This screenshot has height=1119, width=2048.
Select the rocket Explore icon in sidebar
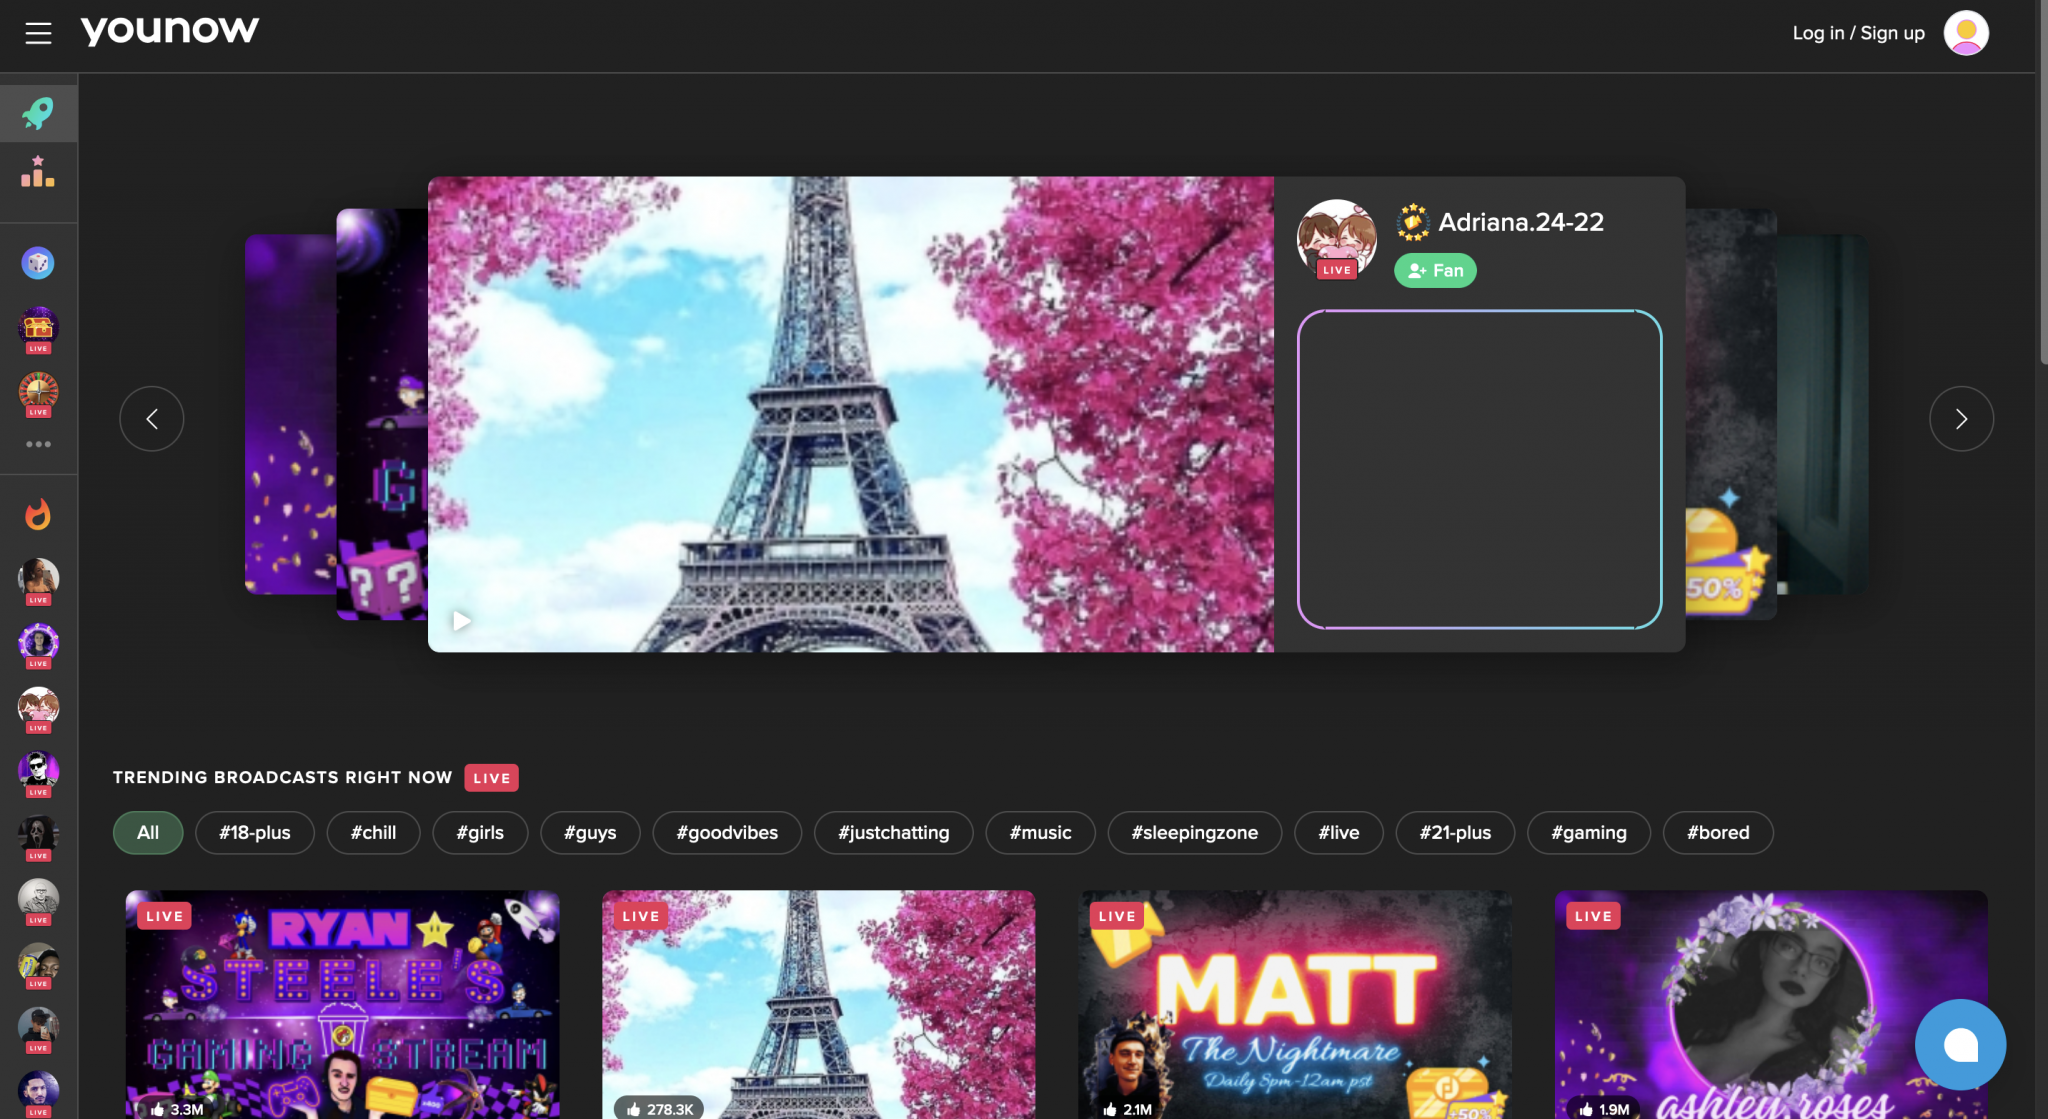click(x=38, y=113)
